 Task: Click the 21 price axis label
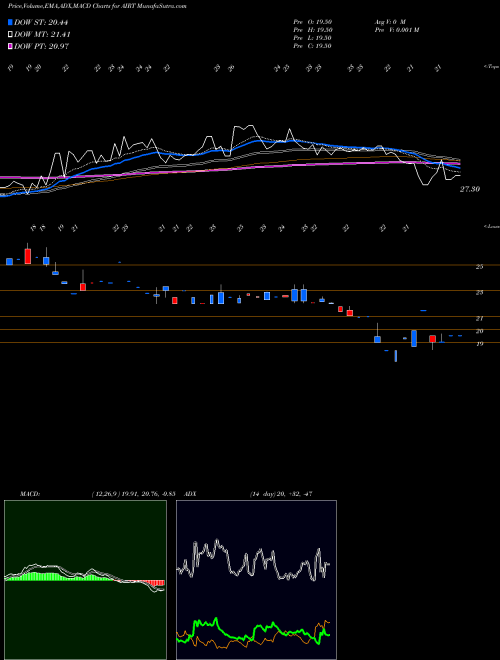(x=479, y=319)
